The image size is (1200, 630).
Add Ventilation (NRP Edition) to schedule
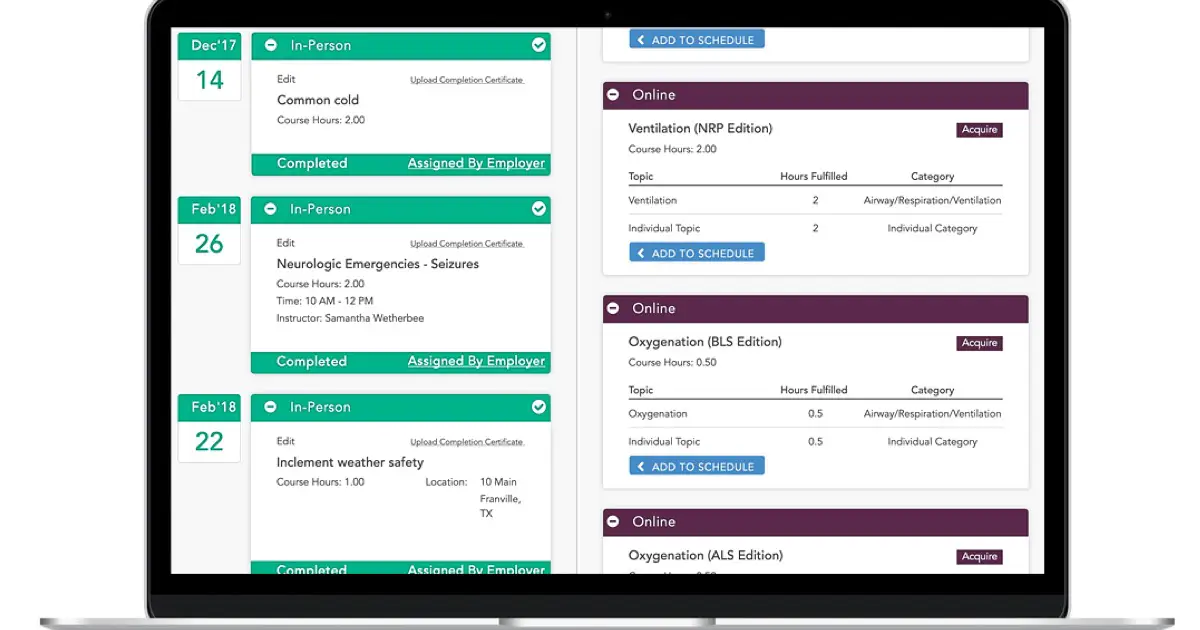[697, 253]
